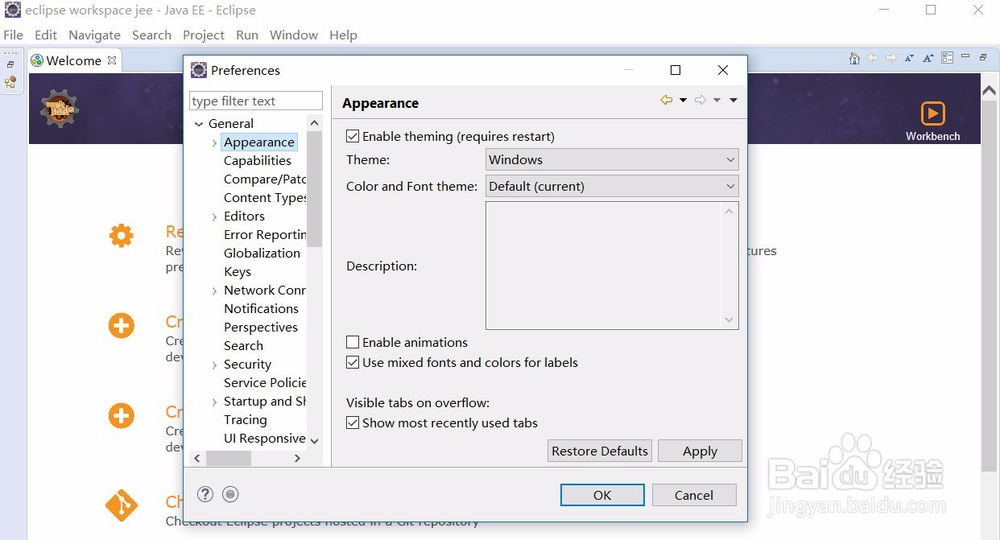This screenshot has width=1000, height=540.
Task: Select Capabilities in preferences tree
Action: pos(257,161)
